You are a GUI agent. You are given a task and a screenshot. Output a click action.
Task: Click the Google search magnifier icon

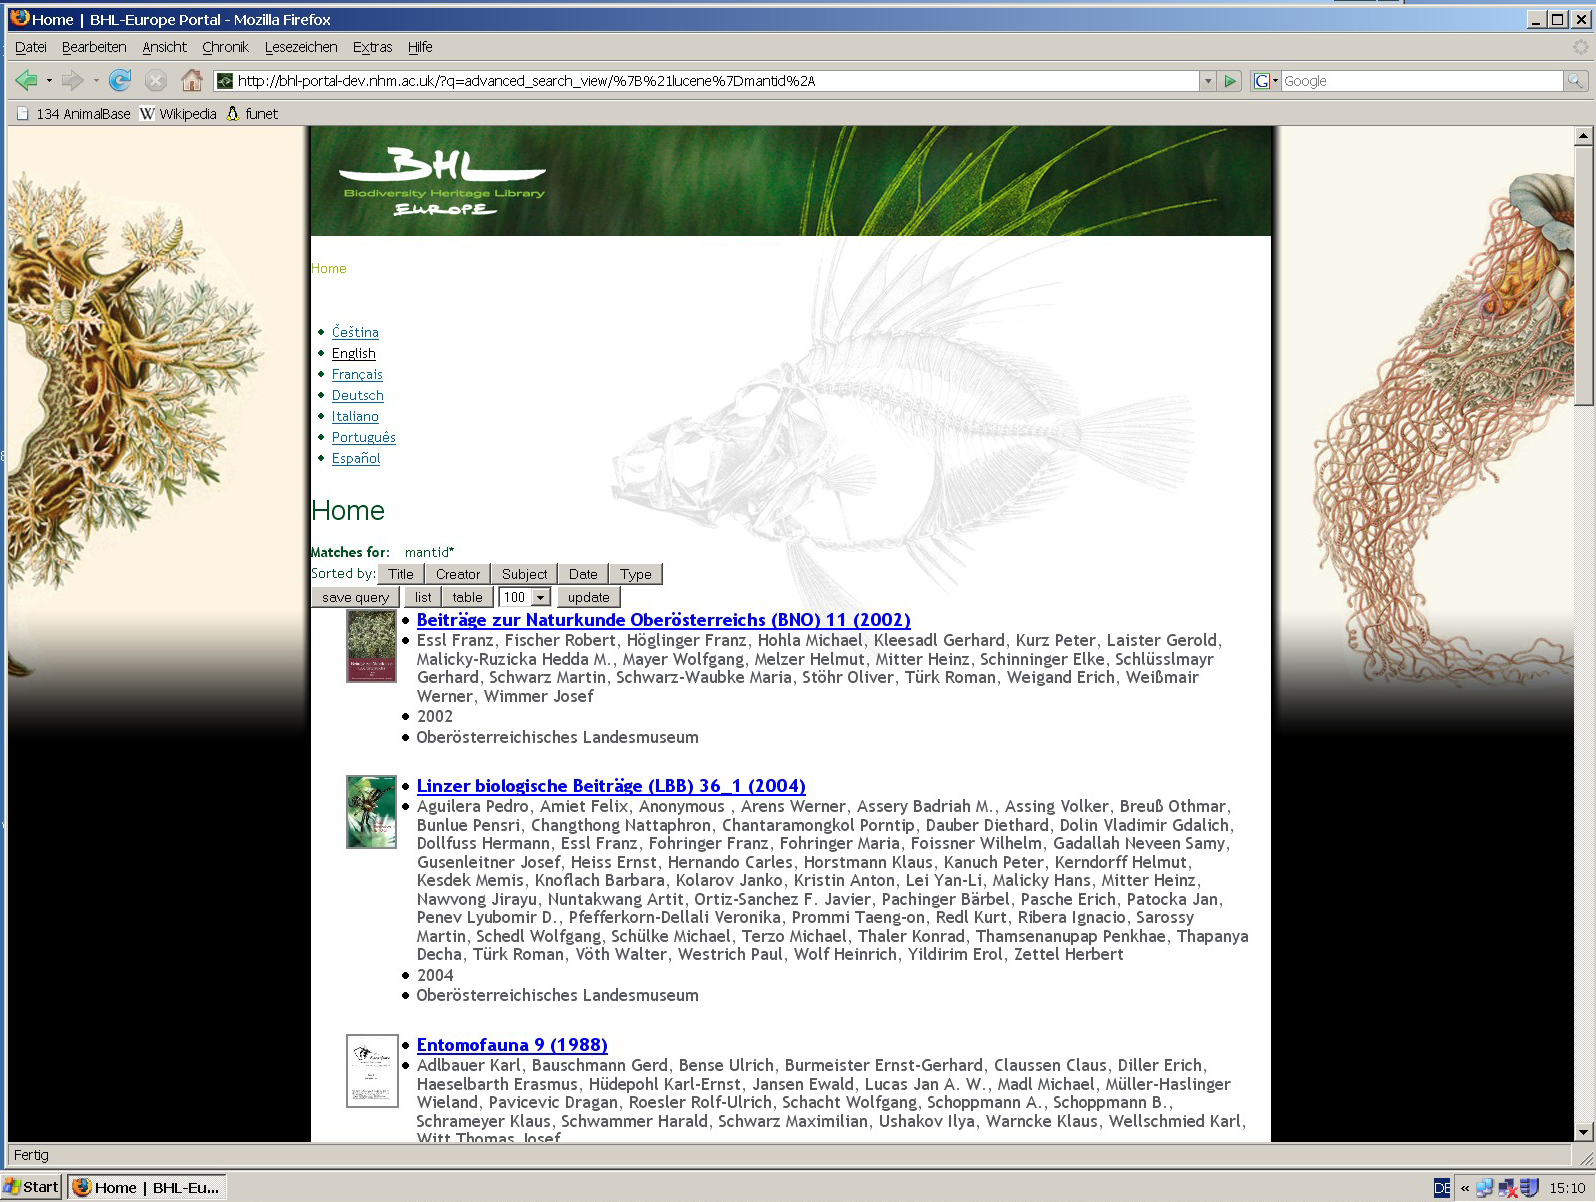pyautogui.click(x=1575, y=81)
